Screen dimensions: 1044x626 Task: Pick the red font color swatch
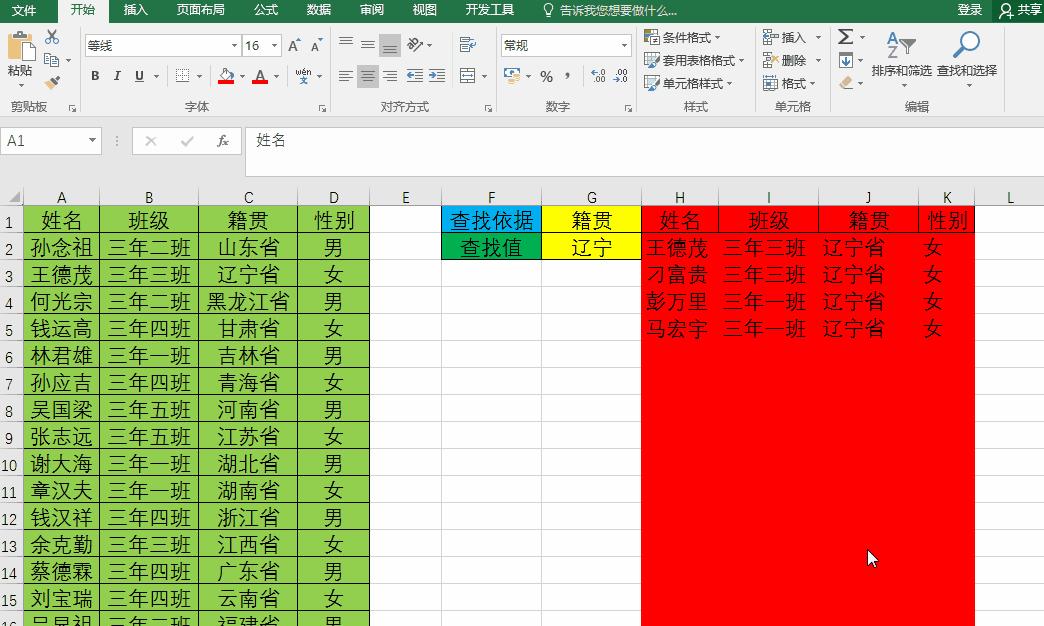pos(258,81)
